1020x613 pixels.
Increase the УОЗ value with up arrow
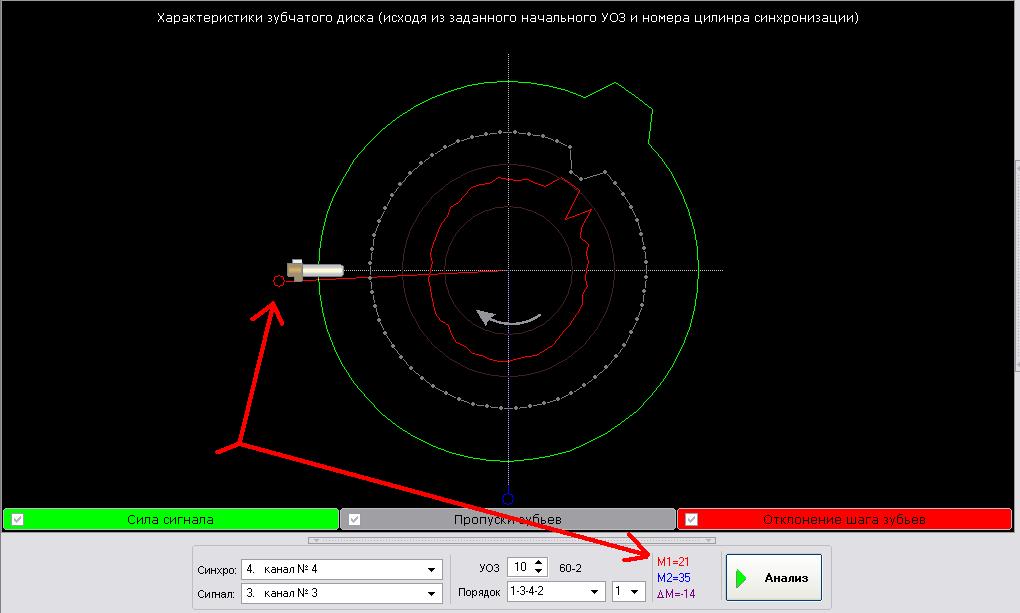pos(539,563)
